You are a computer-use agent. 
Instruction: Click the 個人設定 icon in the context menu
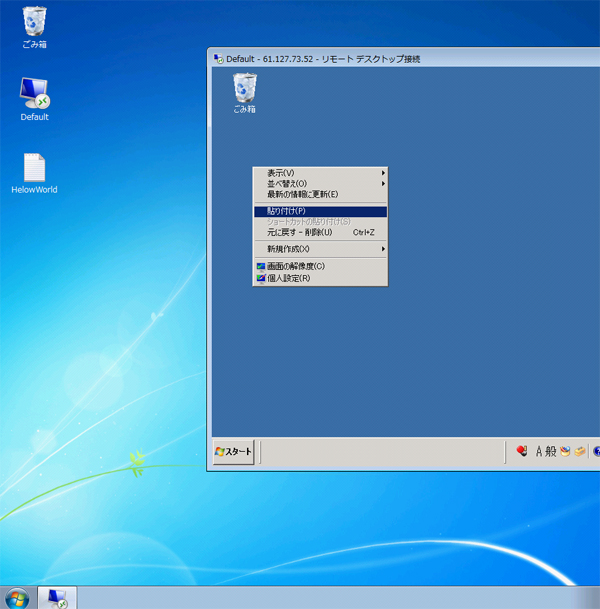pyautogui.click(x=261, y=278)
